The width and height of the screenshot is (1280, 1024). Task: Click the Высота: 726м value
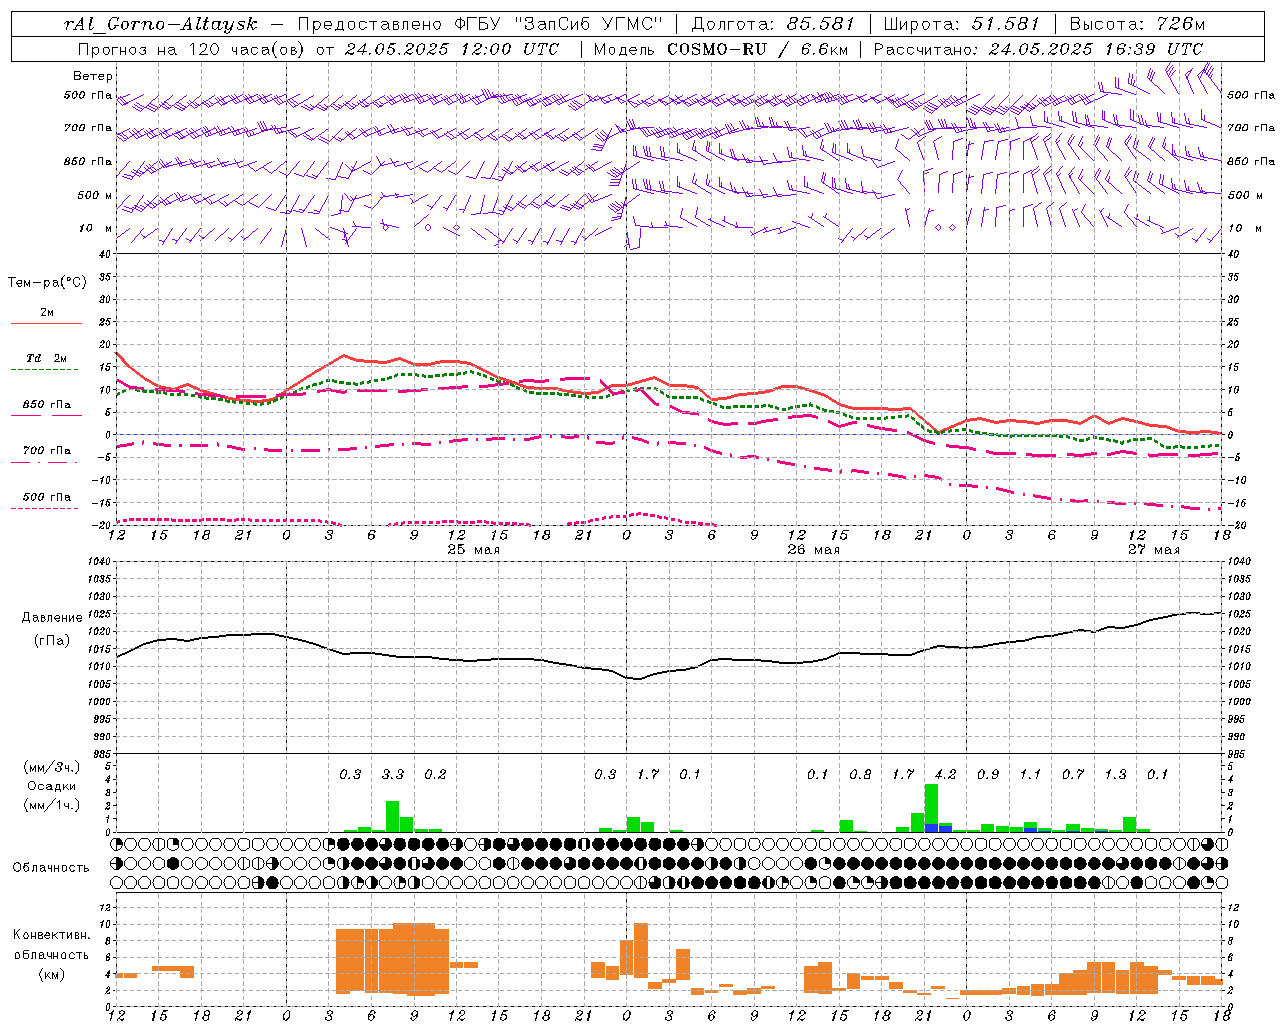pyautogui.click(x=1138, y=24)
